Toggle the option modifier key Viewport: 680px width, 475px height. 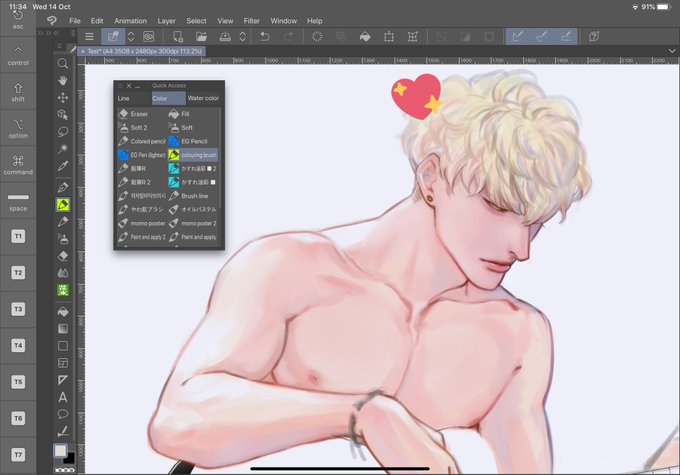tap(18, 128)
